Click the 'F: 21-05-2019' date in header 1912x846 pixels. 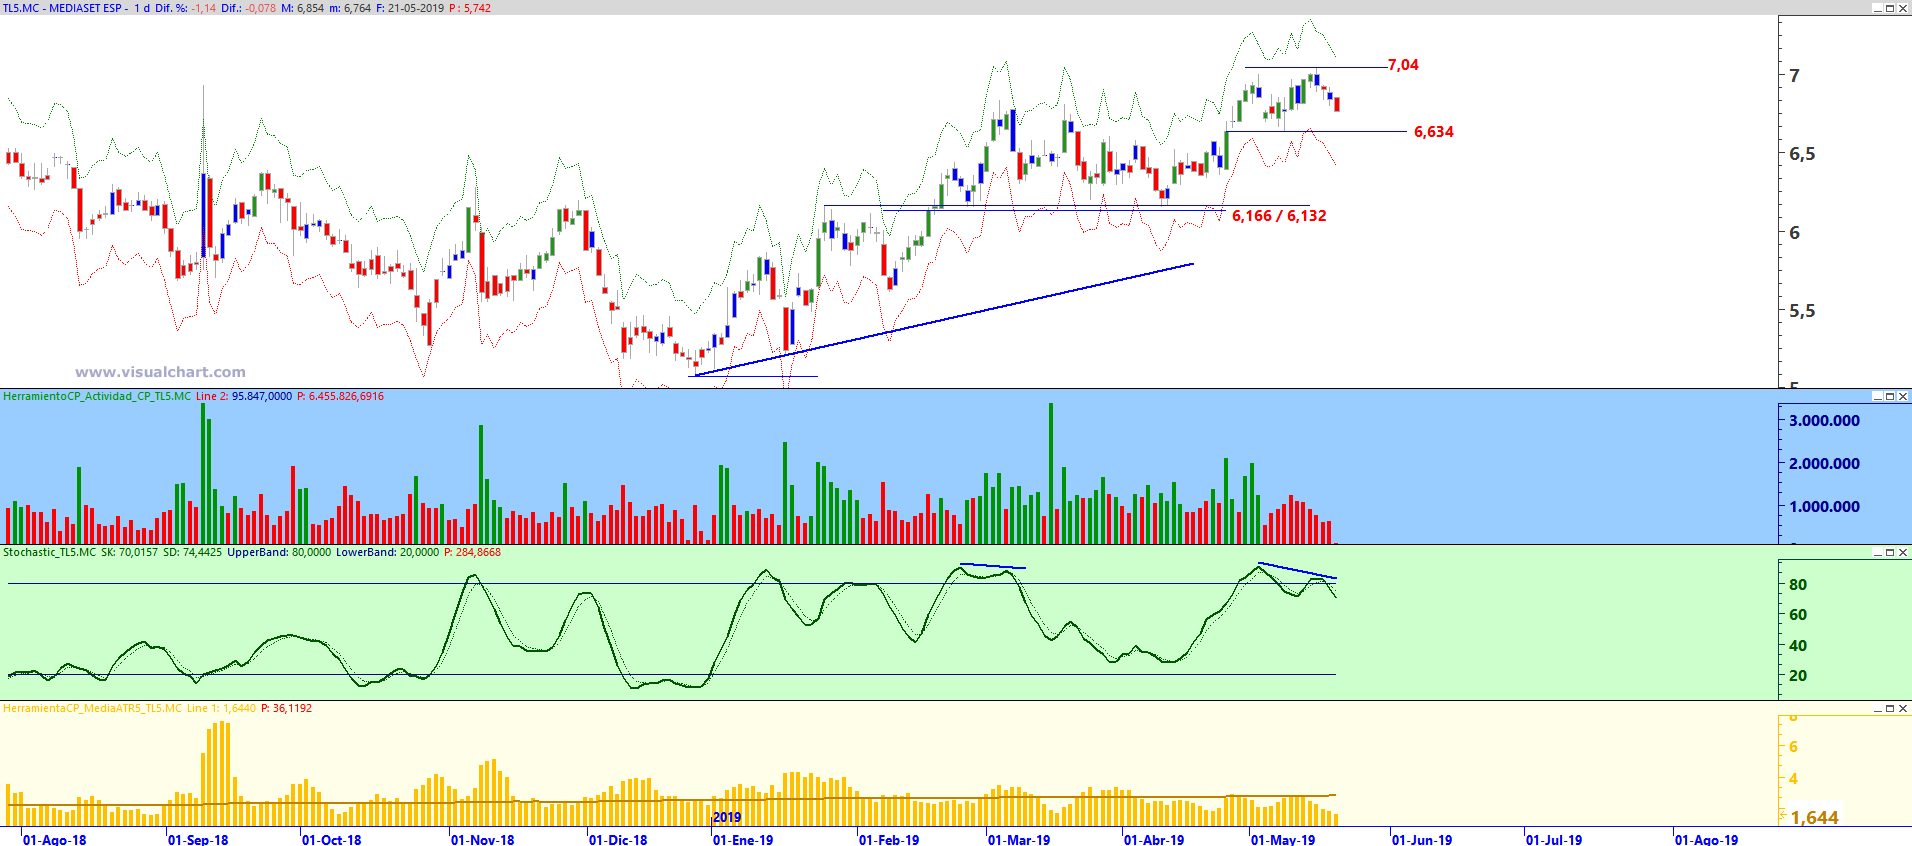(410, 8)
